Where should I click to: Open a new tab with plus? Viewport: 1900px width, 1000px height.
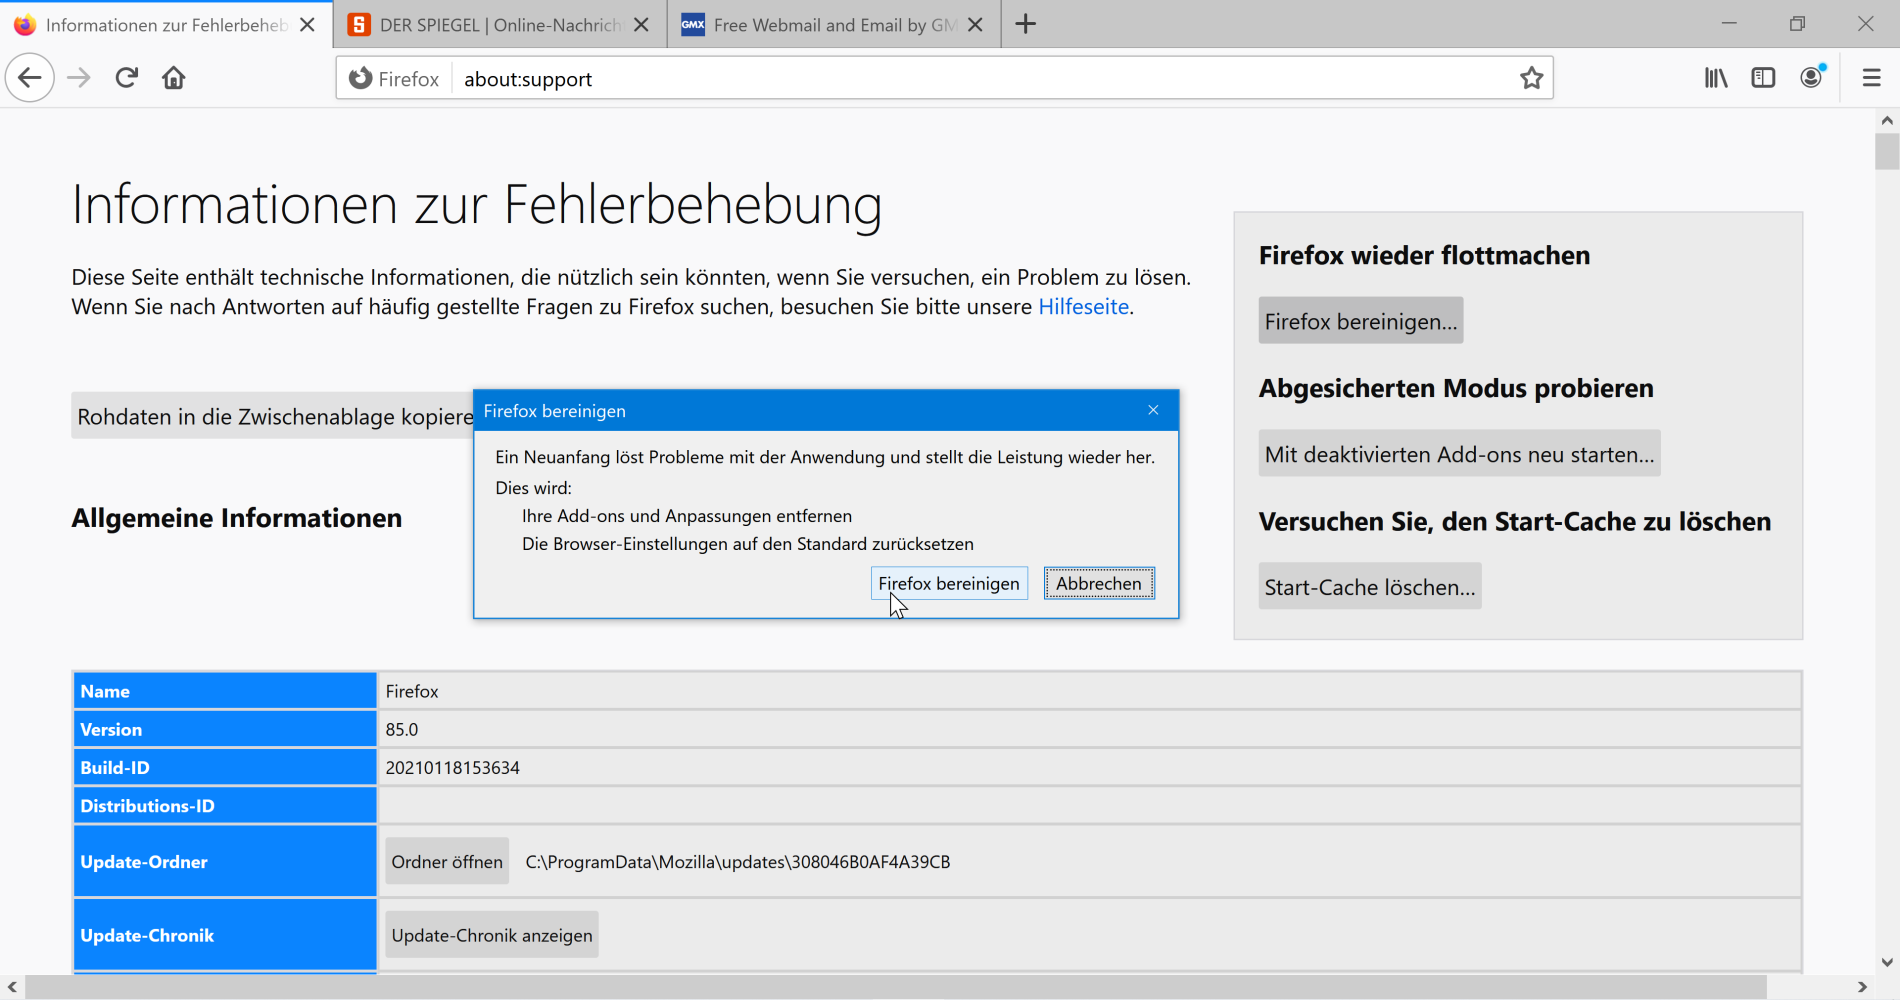click(x=1026, y=24)
